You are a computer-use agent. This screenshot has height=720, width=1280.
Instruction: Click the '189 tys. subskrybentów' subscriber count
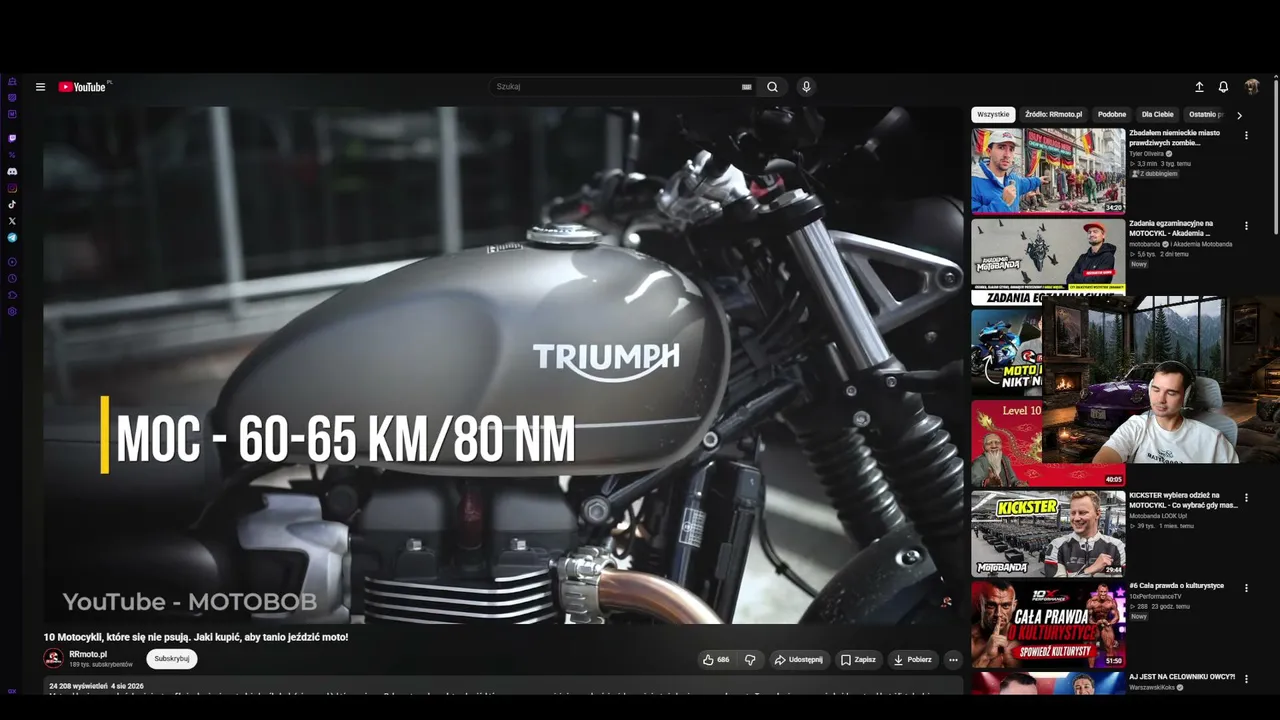(101, 665)
